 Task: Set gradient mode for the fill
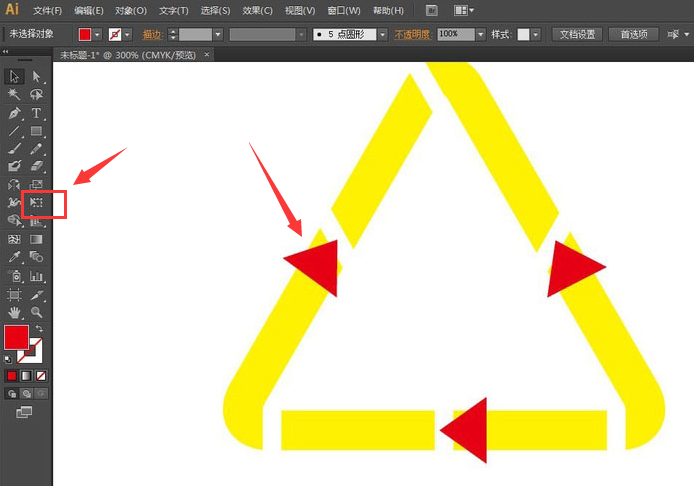click(x=26, y=376)
